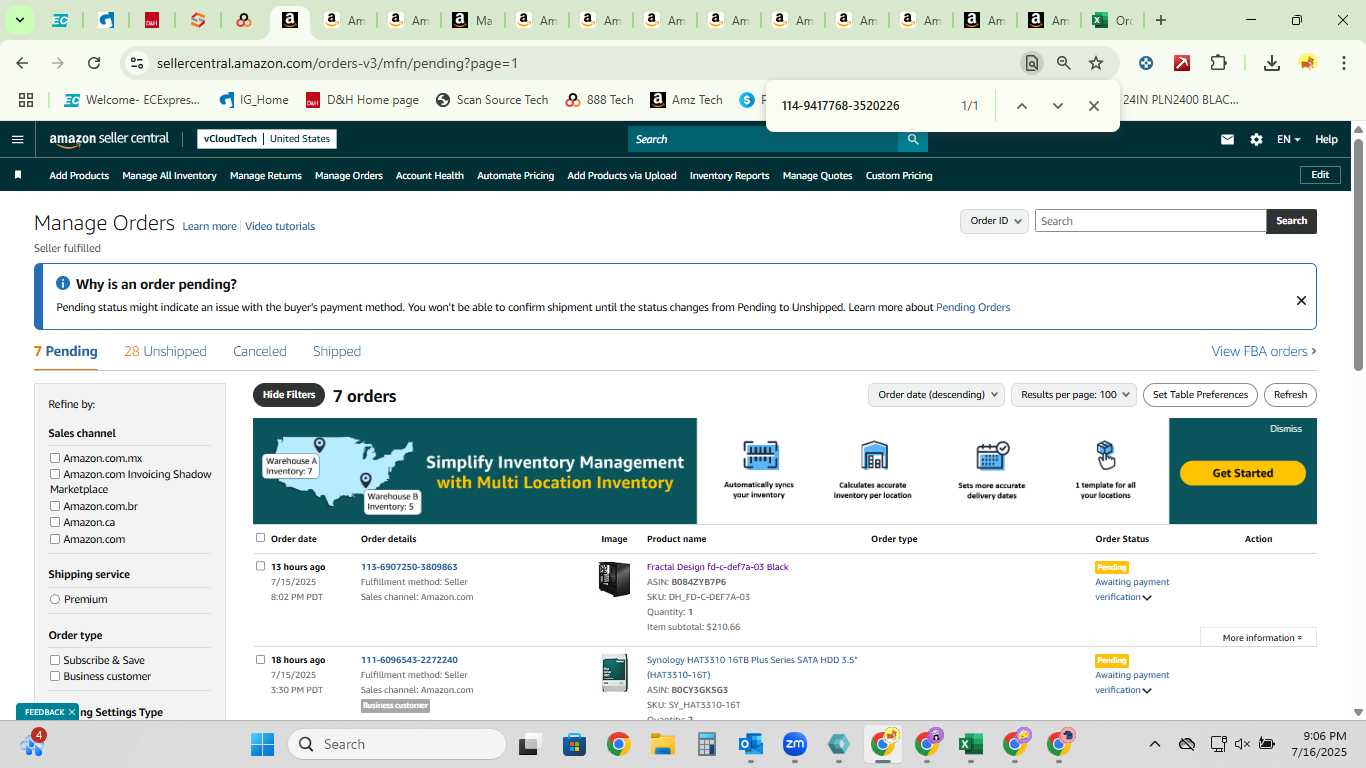This screenshot has width=1366, height=768.
Task: Show hidden system tray icons
Action: click(x=1154, y=744)
